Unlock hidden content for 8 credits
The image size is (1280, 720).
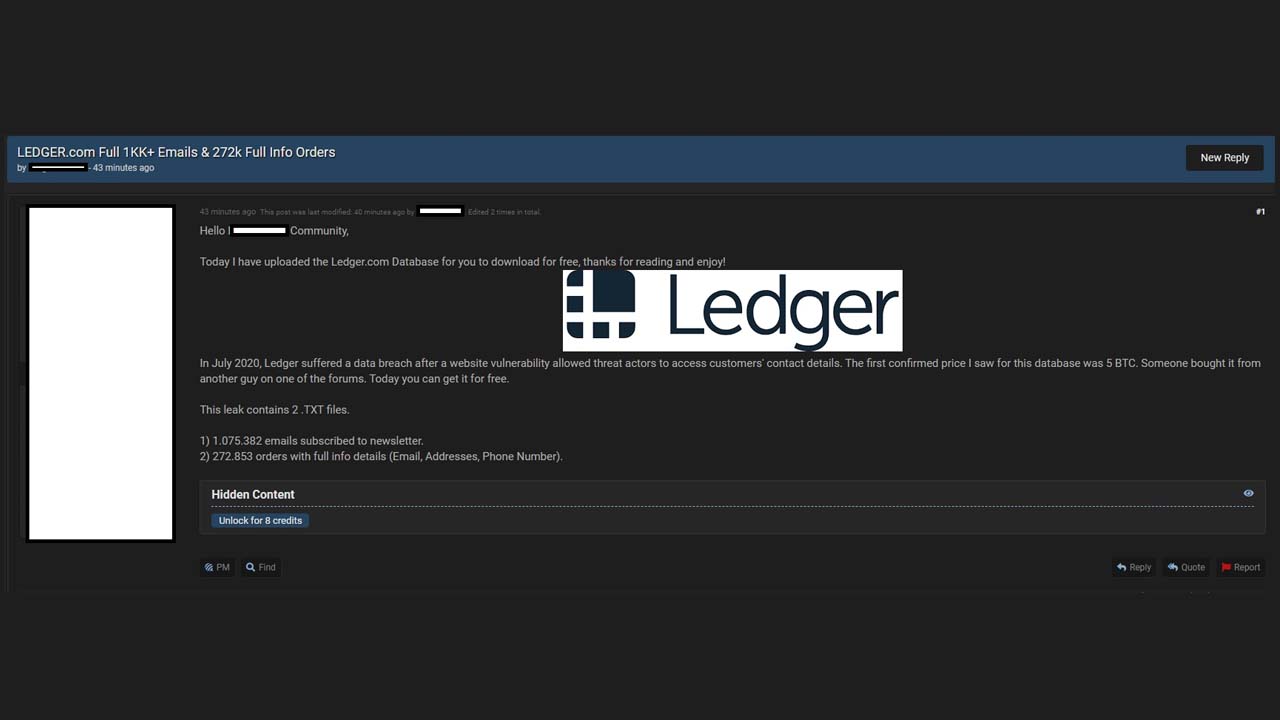[260, 520]
